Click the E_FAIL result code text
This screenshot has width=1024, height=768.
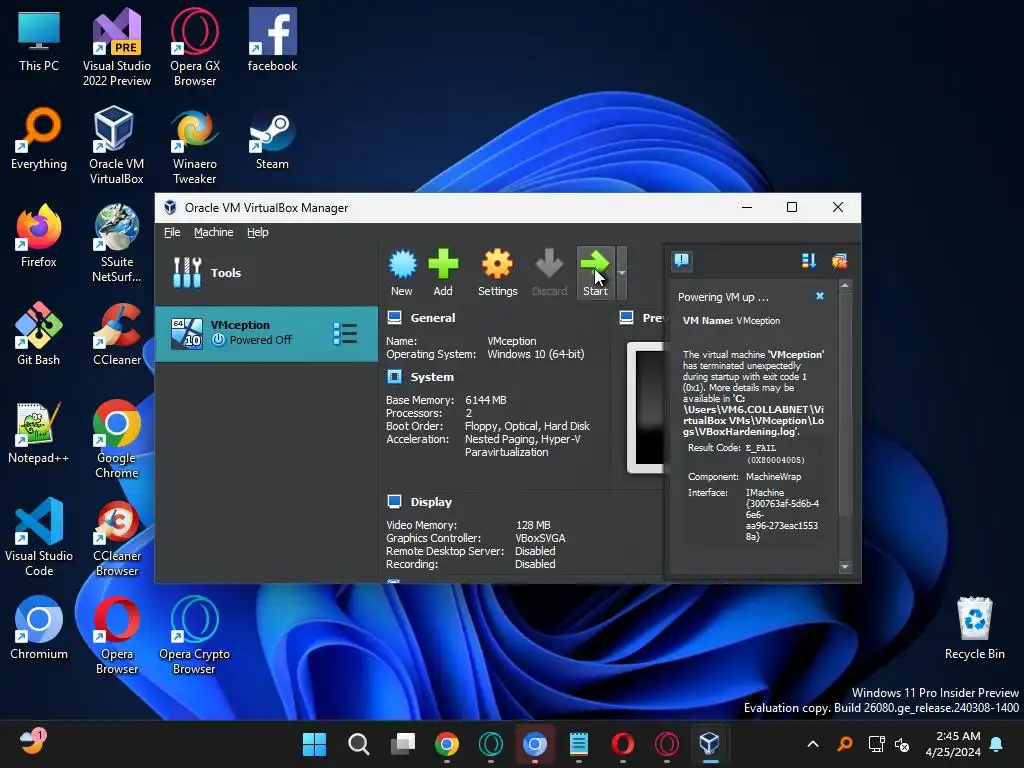coord(761,448)
